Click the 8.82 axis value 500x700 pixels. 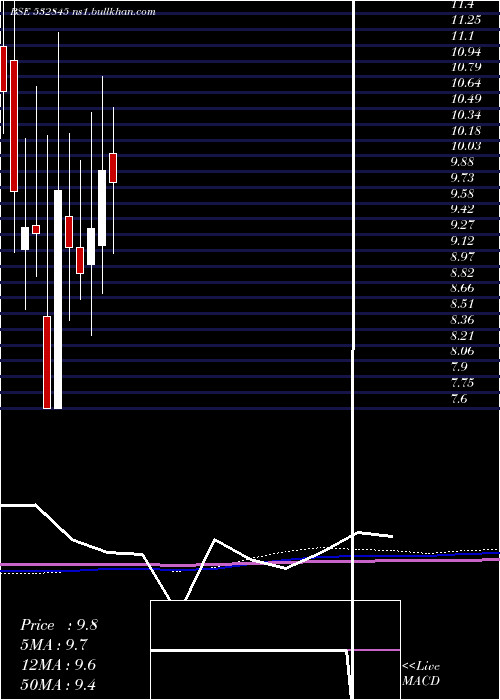pos(462,273)
